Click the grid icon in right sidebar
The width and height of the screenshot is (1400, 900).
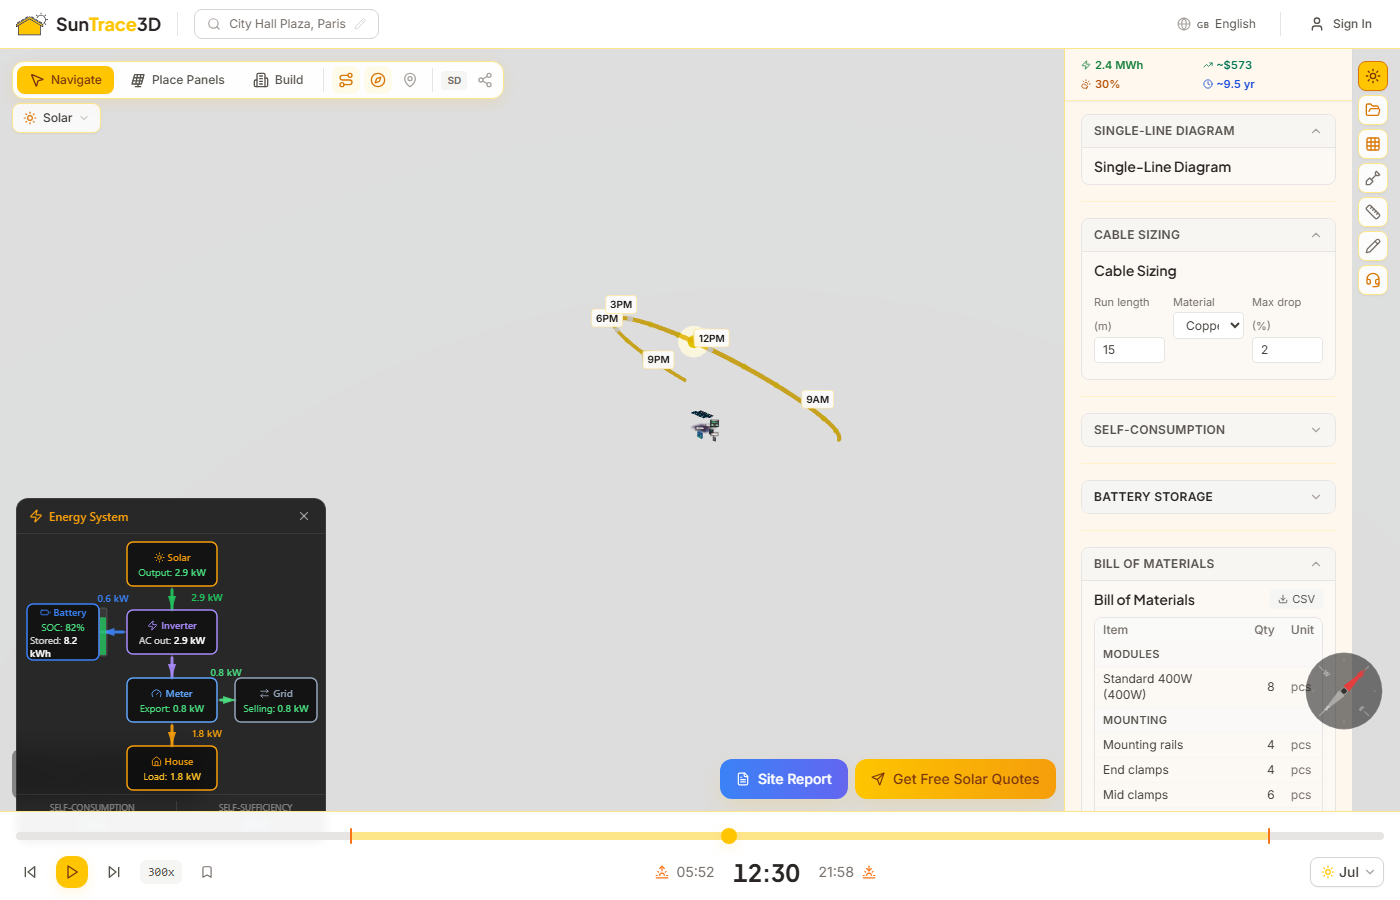point(1373,144)
